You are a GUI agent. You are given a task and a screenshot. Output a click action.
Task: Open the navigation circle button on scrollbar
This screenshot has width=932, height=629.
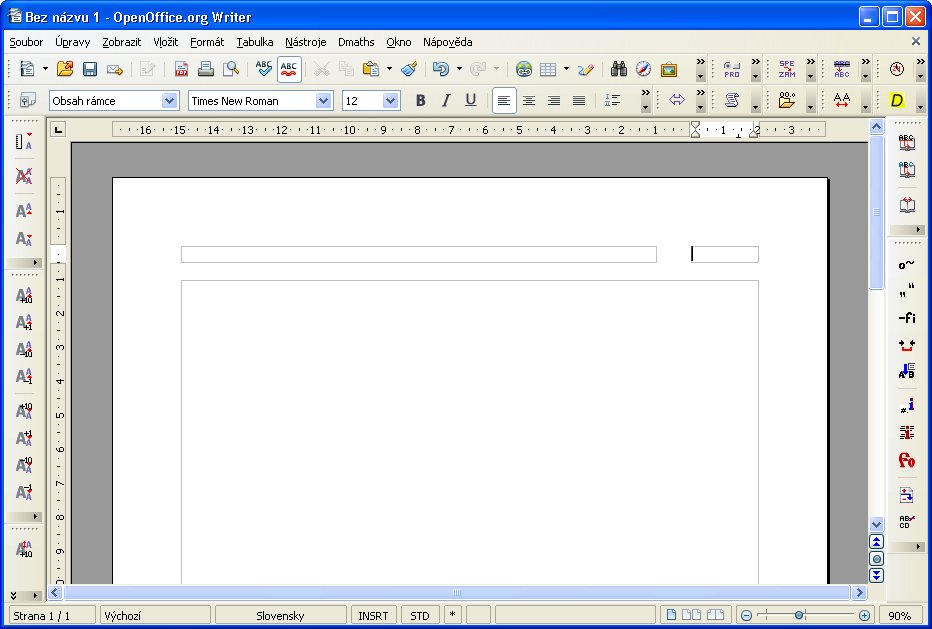pos(877,559)
